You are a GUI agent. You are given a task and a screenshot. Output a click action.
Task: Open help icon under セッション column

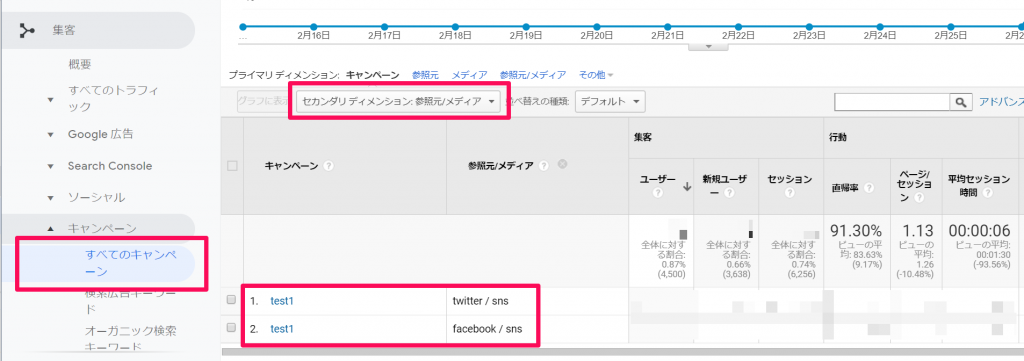click(790, 193)
